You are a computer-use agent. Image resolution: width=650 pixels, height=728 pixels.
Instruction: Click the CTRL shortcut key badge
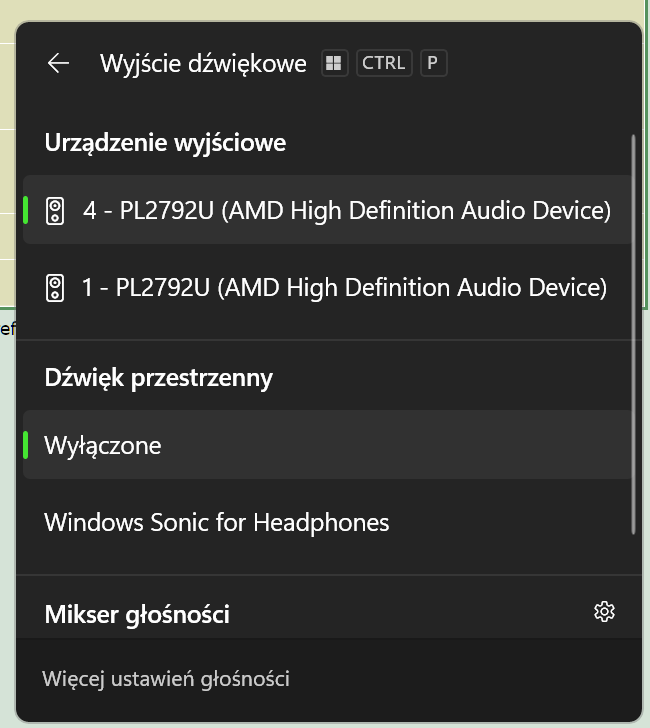point(384,63)
